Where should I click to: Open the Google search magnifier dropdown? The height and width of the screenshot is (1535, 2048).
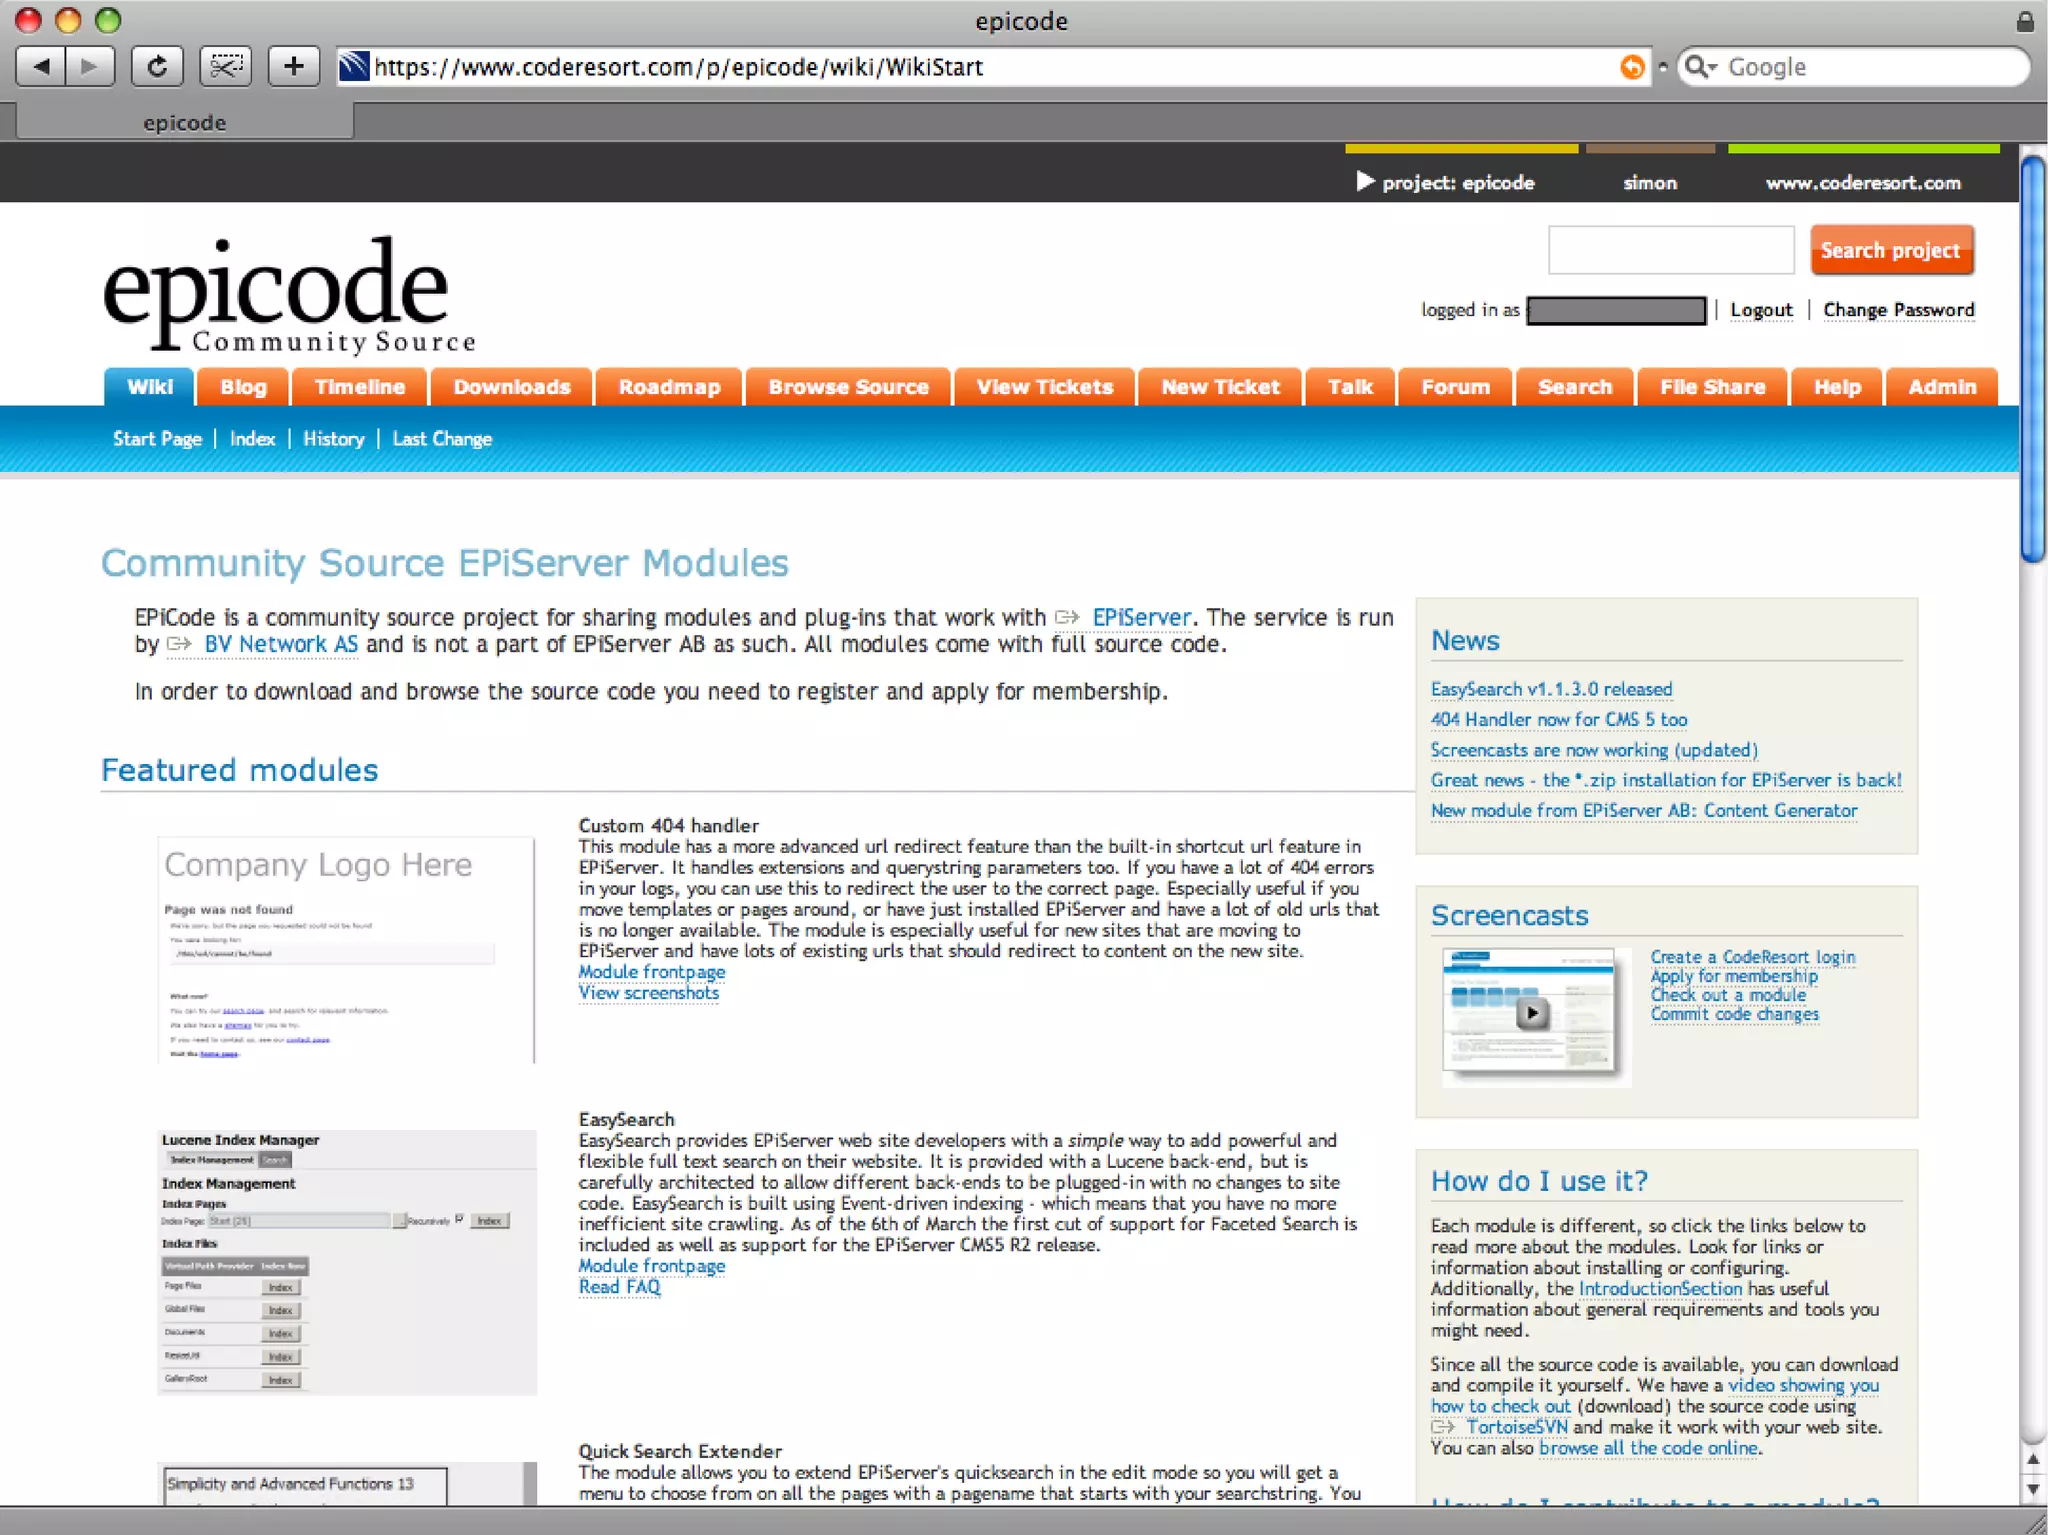[x=1700, y=67]
